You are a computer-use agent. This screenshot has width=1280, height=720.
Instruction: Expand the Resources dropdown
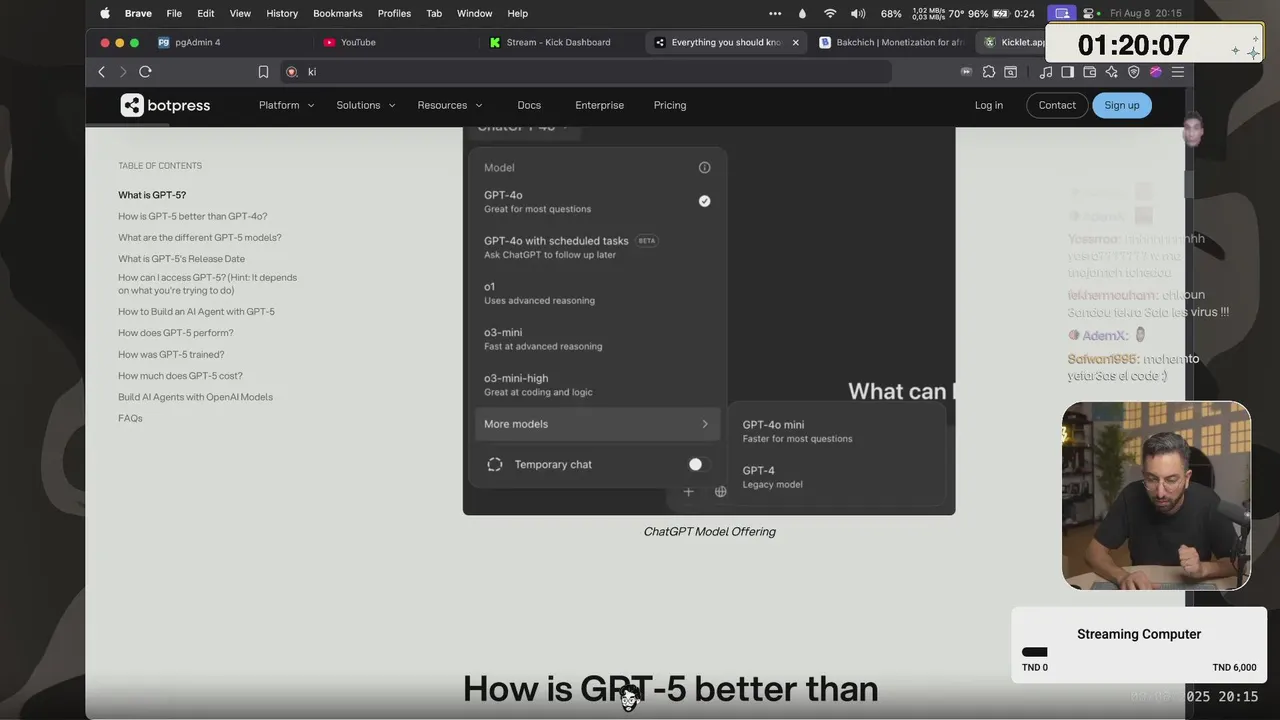(x=450, y=105)
